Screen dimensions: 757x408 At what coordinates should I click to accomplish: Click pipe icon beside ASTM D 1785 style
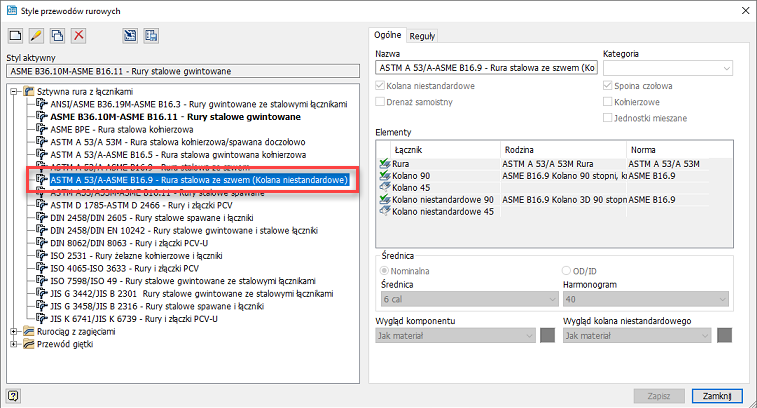click(42, 205)
